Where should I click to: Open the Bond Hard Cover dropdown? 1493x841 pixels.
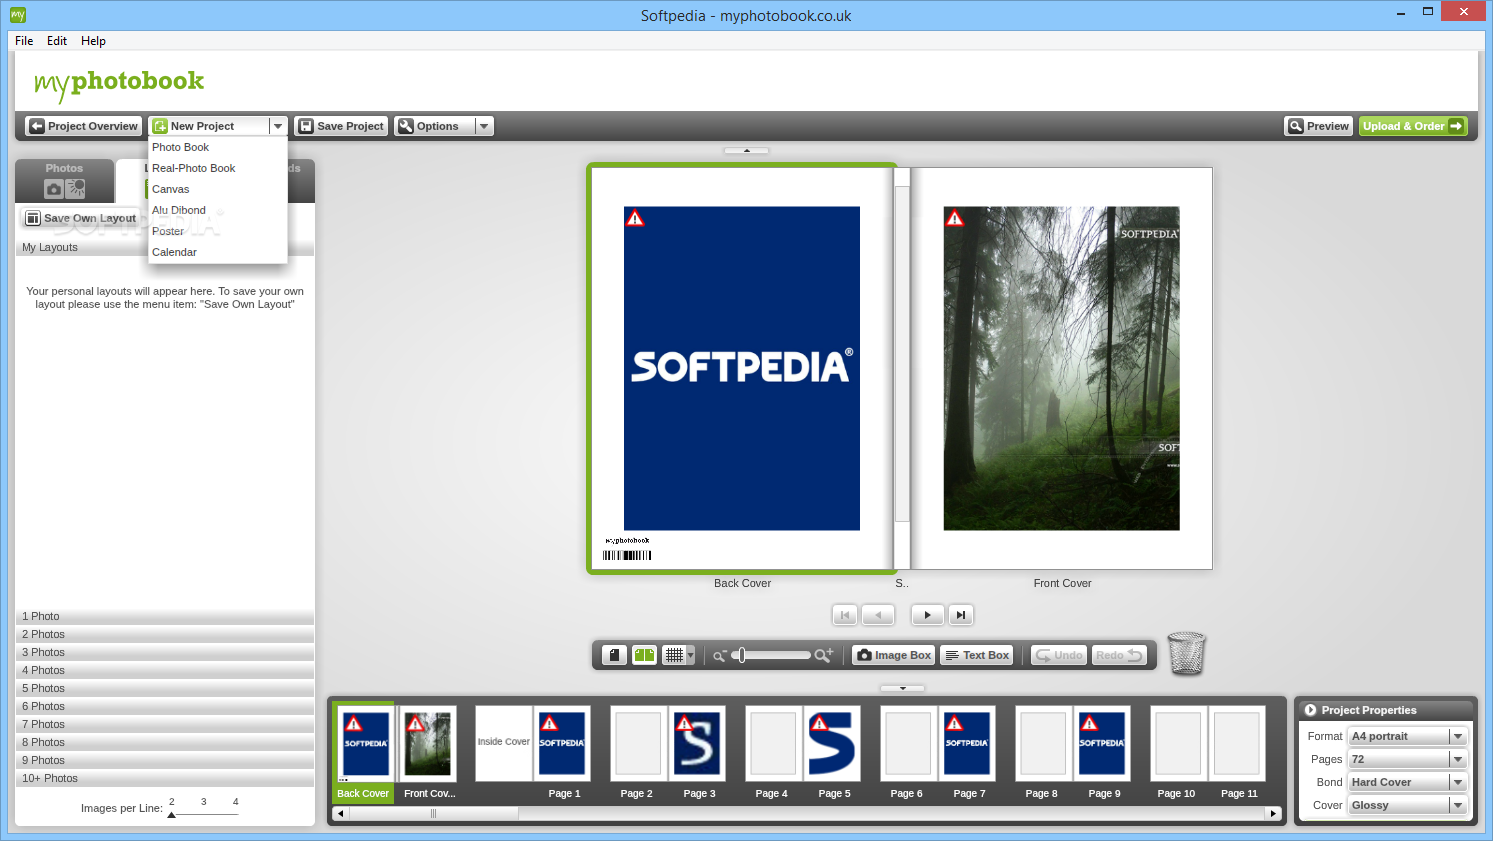pyautogui.click(x=1407, y=782)
